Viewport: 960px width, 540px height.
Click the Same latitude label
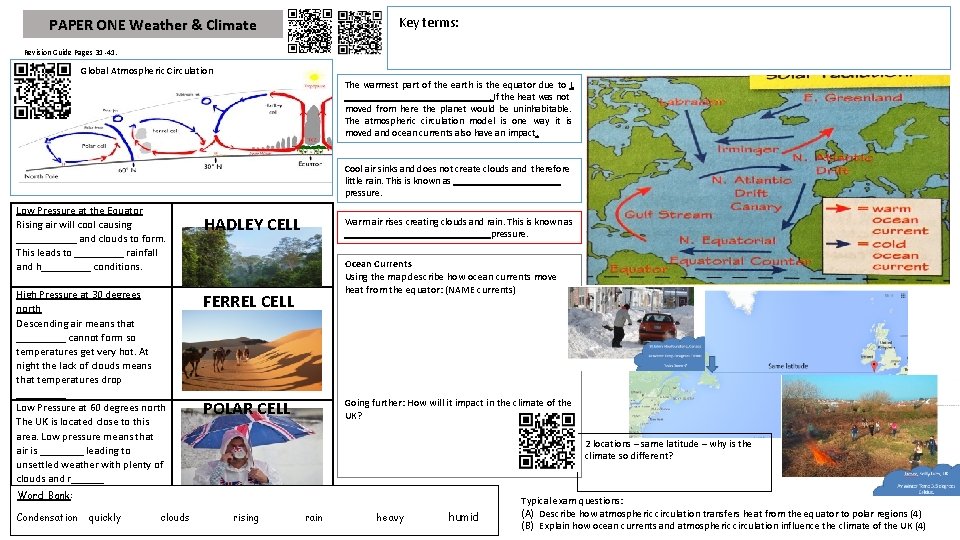(x=788, y=366)
